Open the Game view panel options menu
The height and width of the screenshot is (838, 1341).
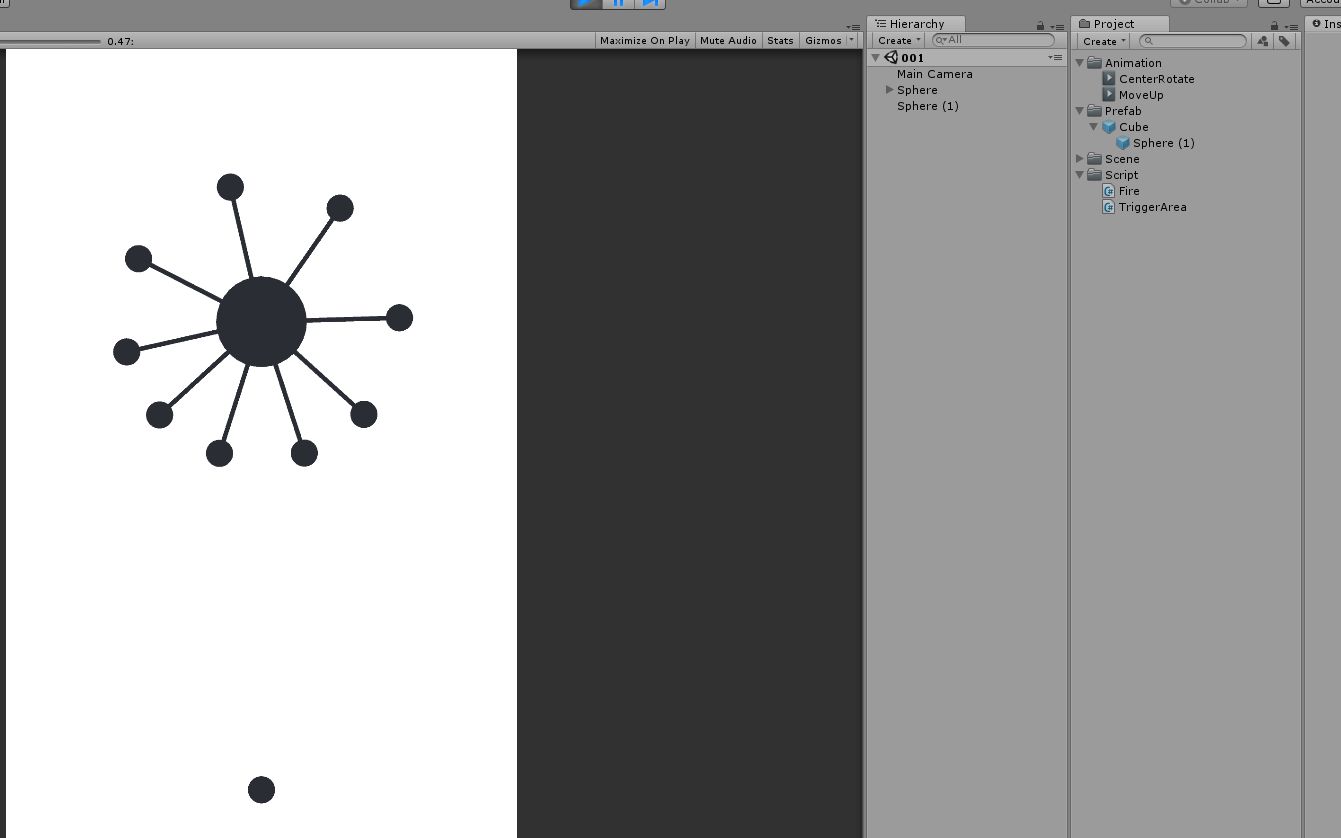pyautogui.click(x=853, y=27)
